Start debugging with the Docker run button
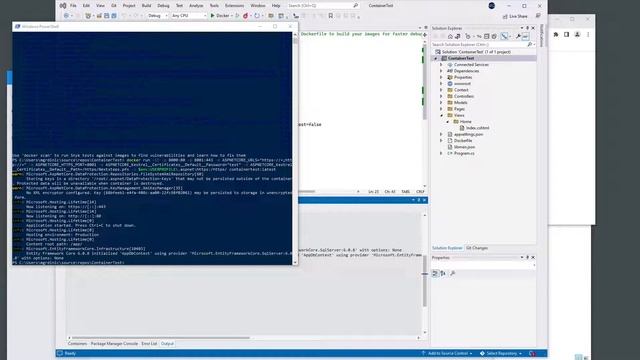This screenshot has height=360, width=640. (x=220, y=16)
